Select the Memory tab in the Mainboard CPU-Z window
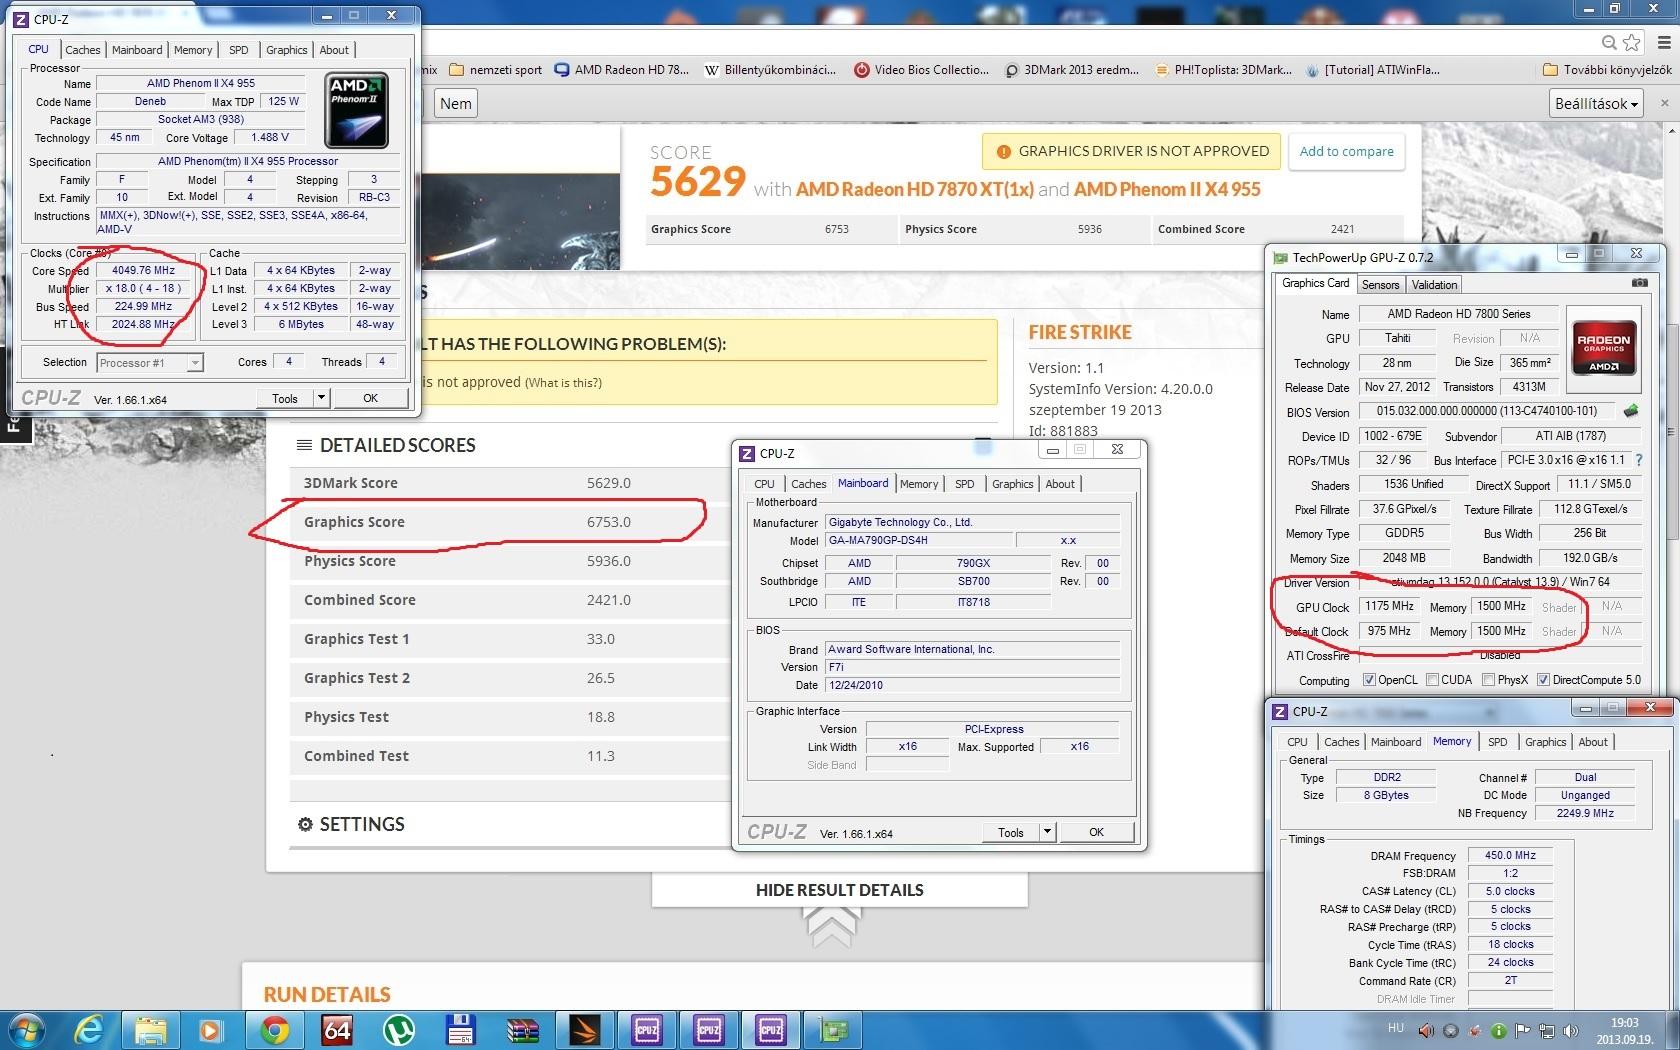The width and height of the screenshot is (1680, 1050). coord(919,484)
